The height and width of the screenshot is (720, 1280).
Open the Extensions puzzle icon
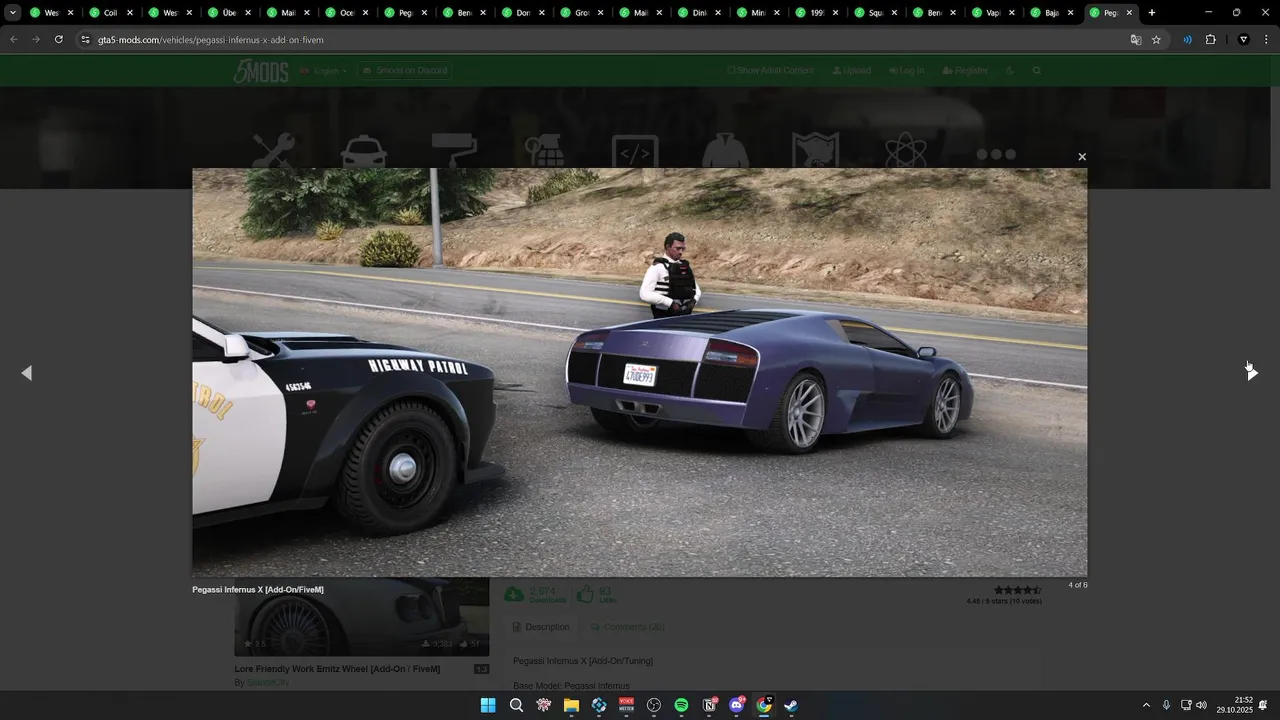pyautogui.click(x=1210, y=40)
